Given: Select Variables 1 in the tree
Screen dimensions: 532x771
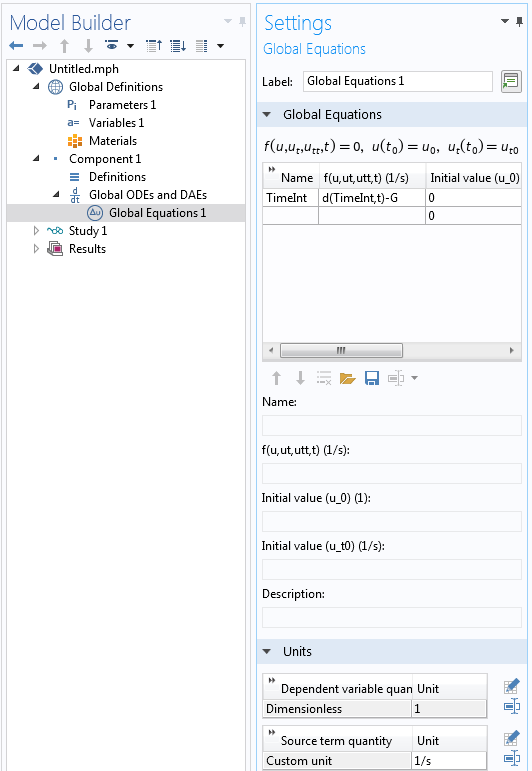Looking at the screenshot, I should (x=117, y=122).
